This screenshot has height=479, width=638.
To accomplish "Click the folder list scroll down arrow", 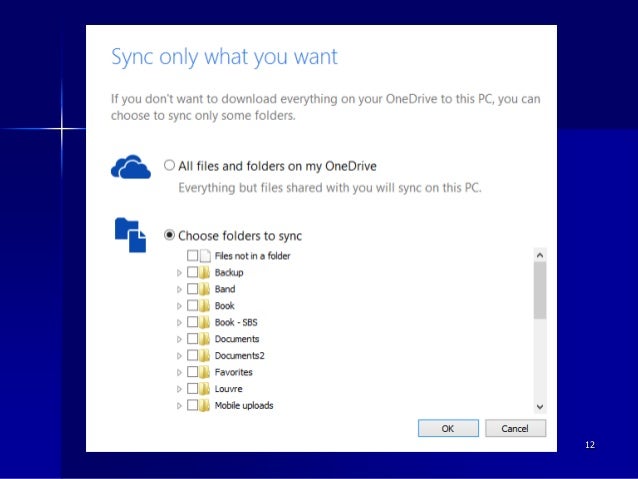I will tap(540, 407).
